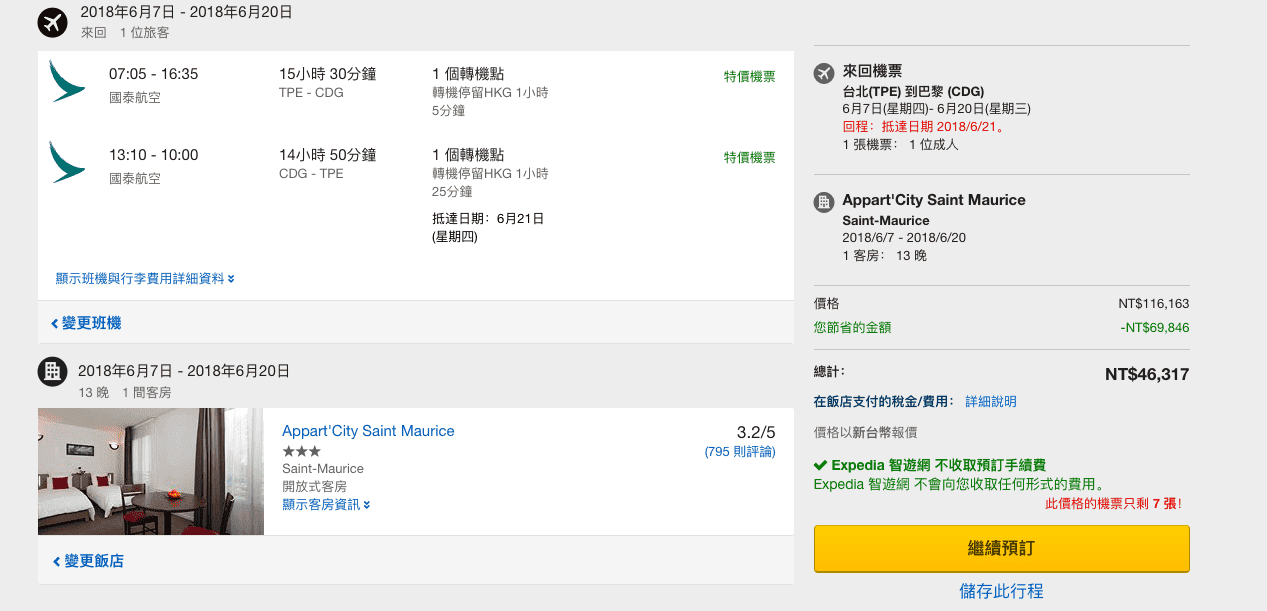This screenshot has height=611, width=1267.
Task: Click the hotel building icon above hotel dates
Action: point(53,371)
